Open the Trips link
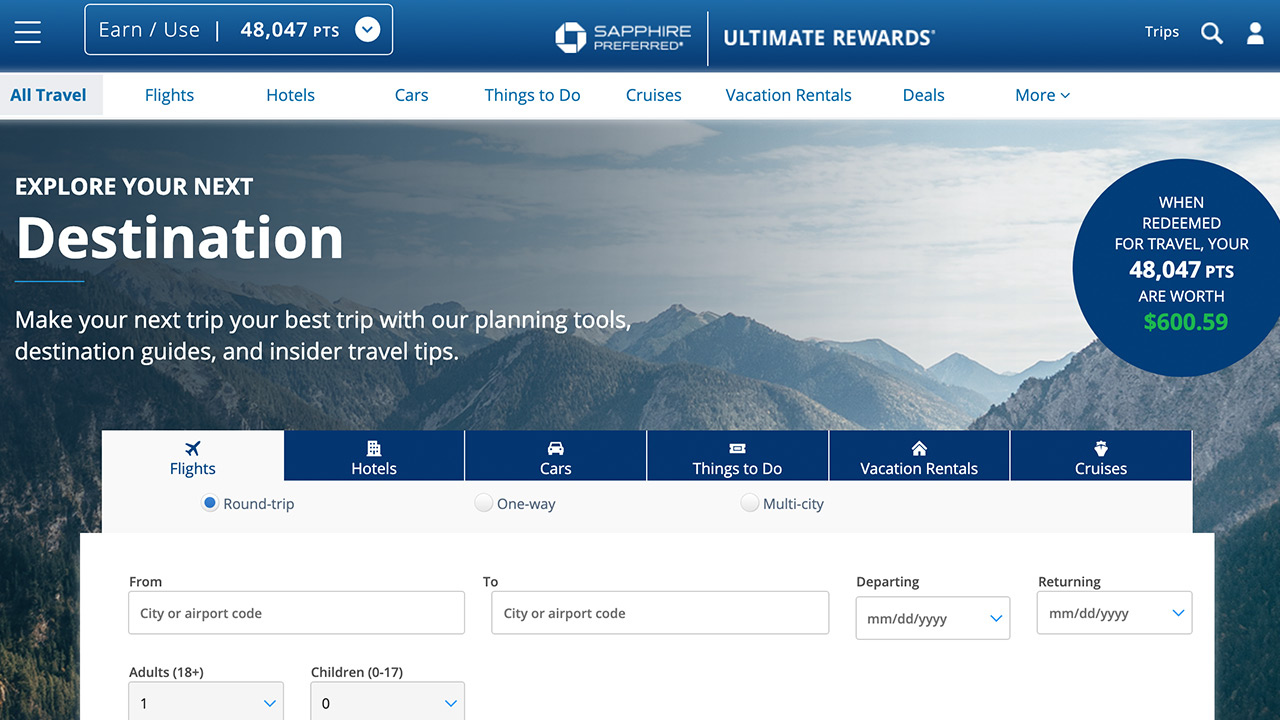Viewport: 1280px width, 720px height. pos(1161,32)
